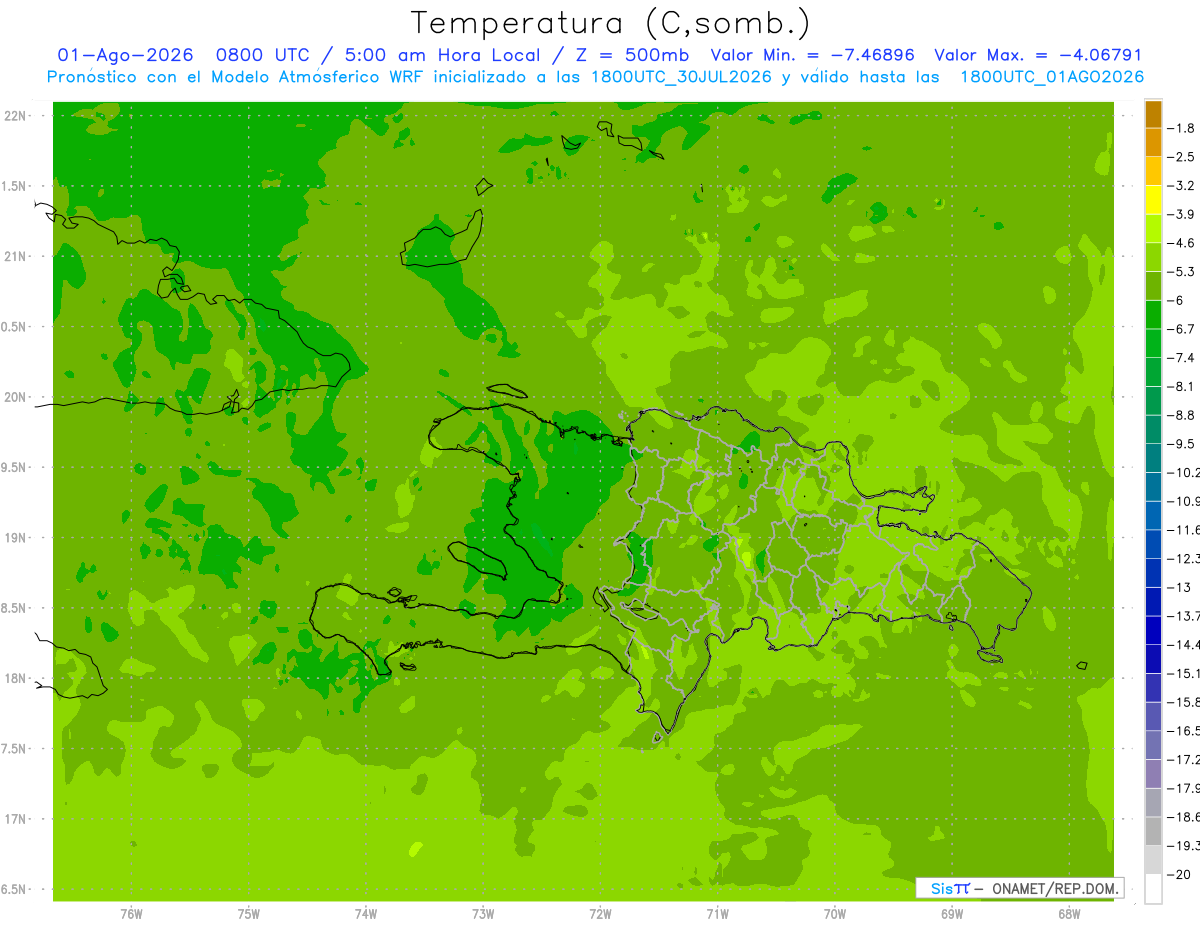Click the Temperatura (C,somb.) map title
Viewport: 1200px width, 927px height.
pos(611,24)
